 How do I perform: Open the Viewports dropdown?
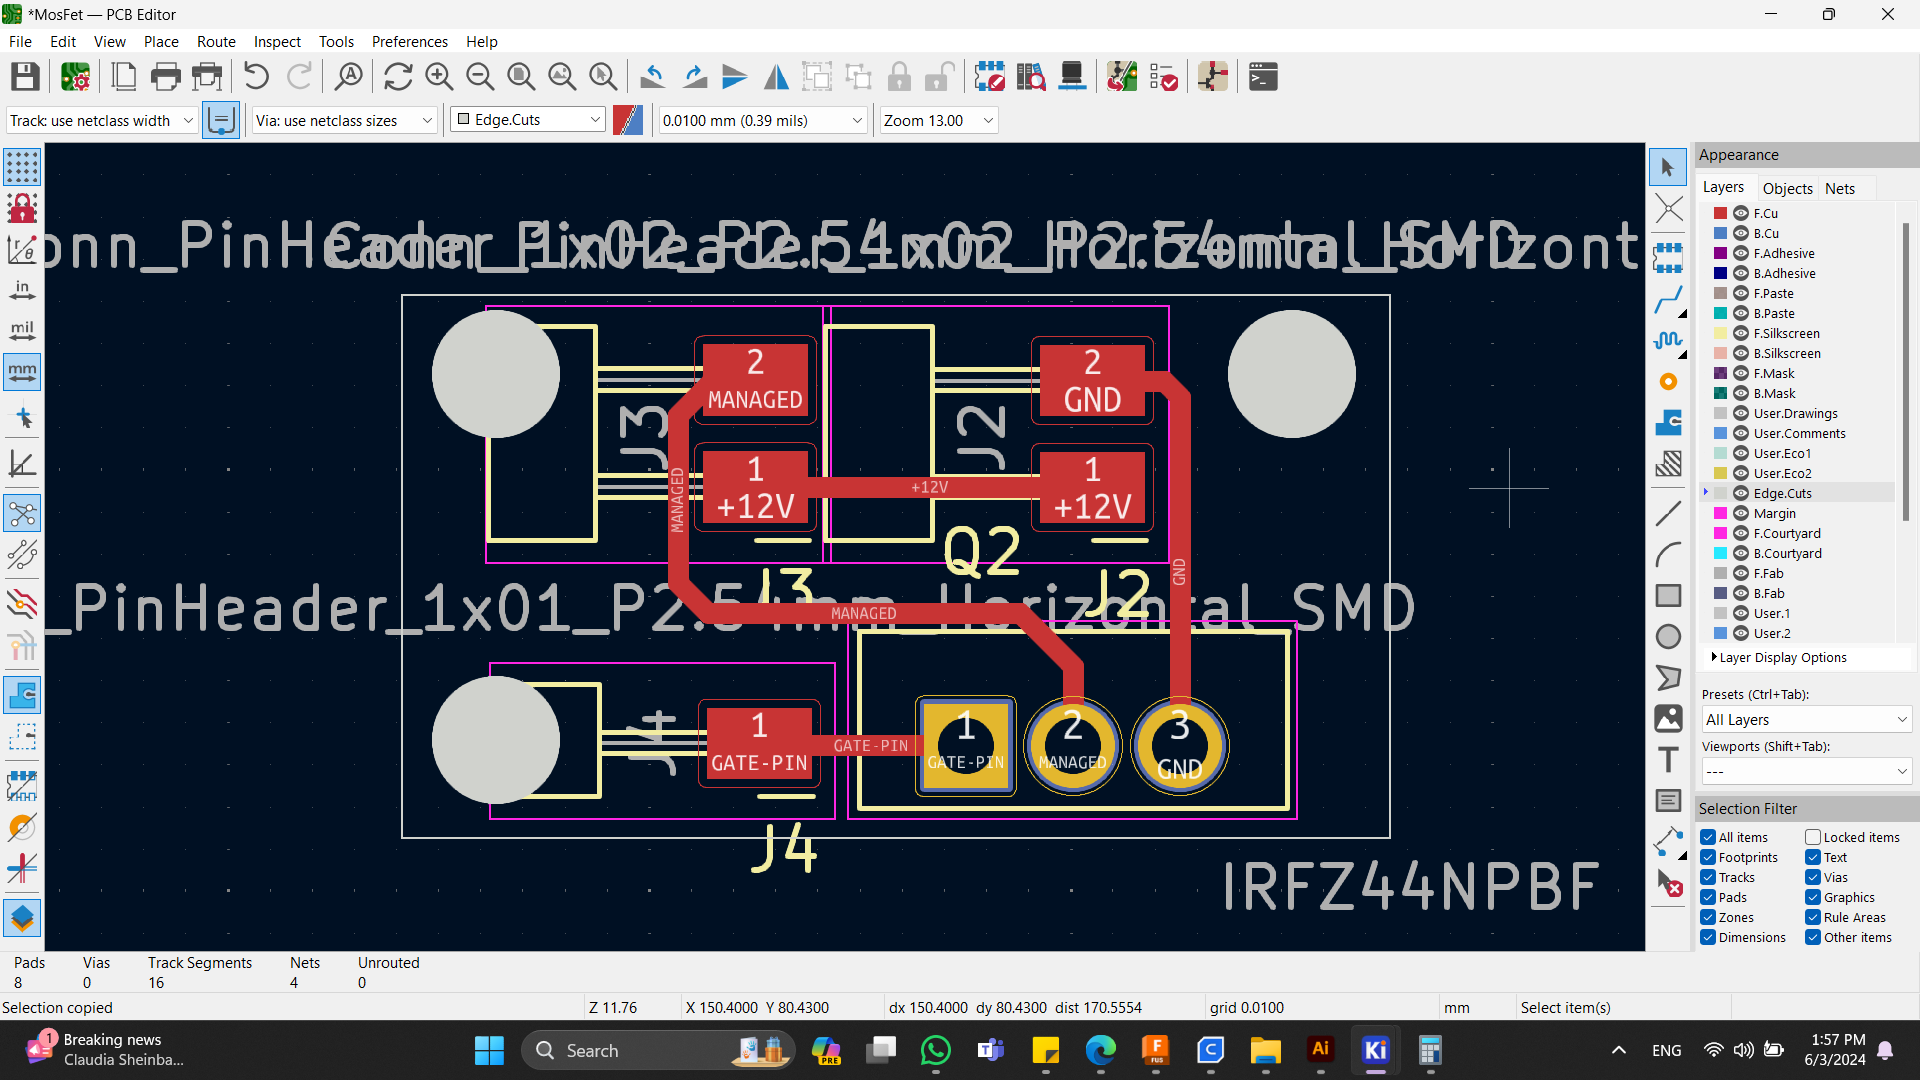(1806, 771)
